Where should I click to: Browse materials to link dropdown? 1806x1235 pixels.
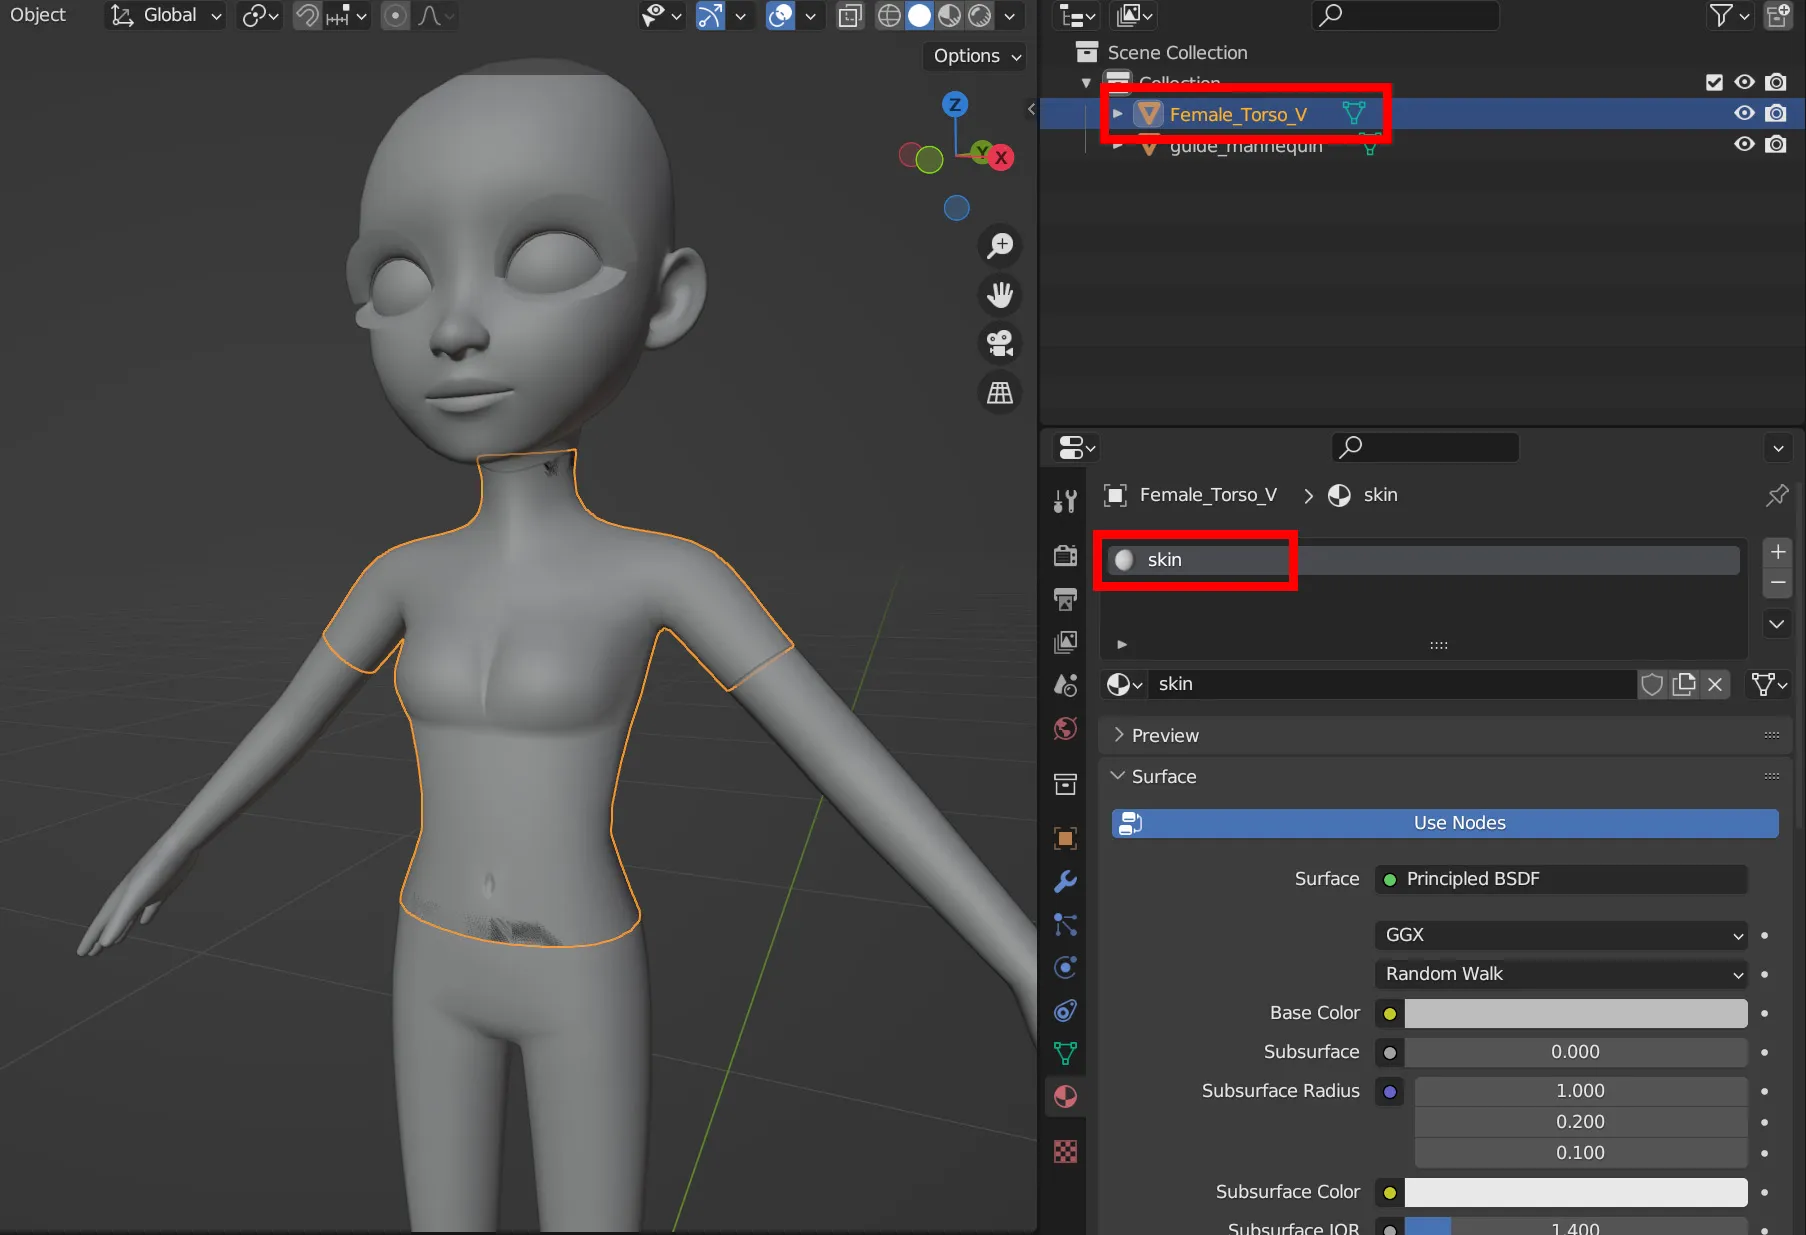(x=1125, y=684)
